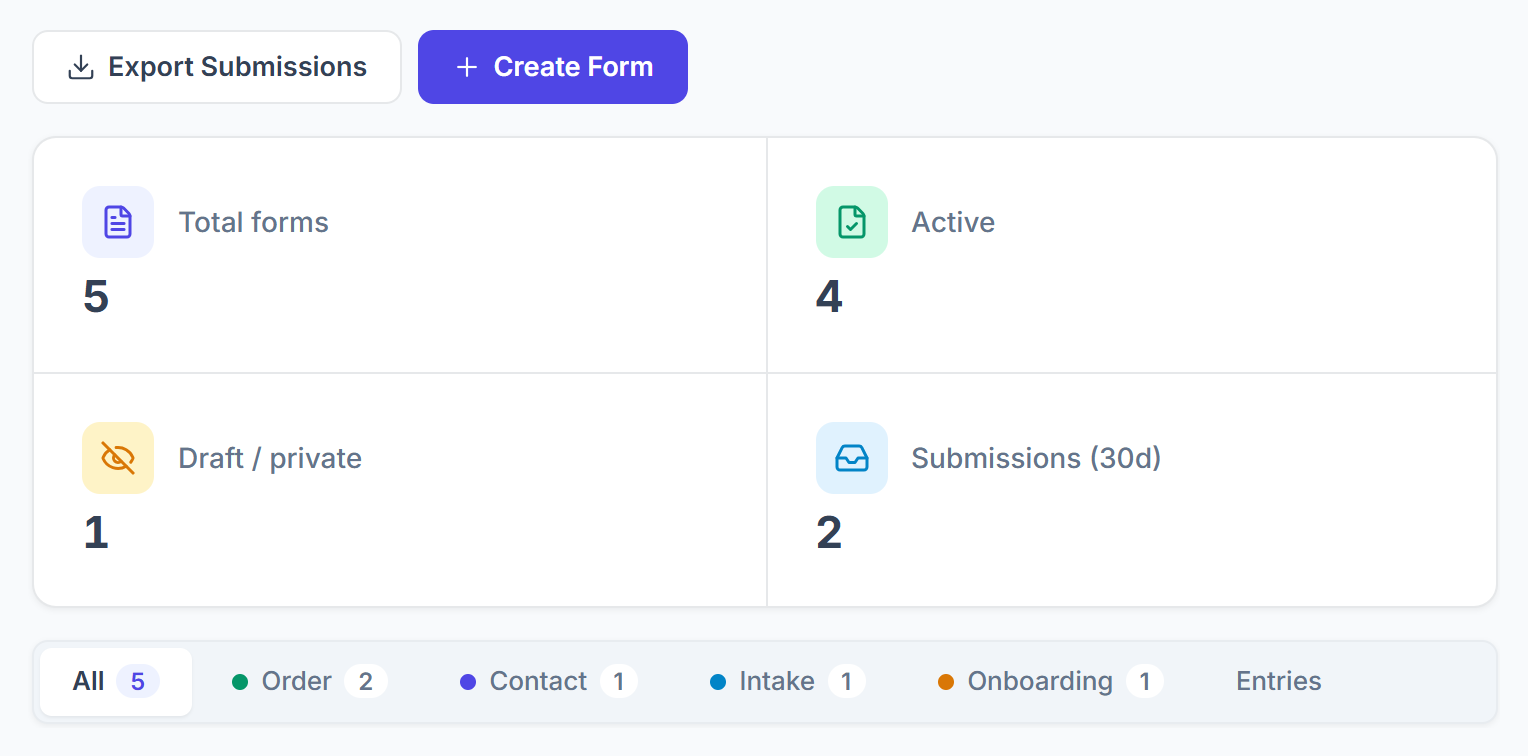1528x756 pixels.
Task: Select the Contact tab
Action: pos(549,682)
